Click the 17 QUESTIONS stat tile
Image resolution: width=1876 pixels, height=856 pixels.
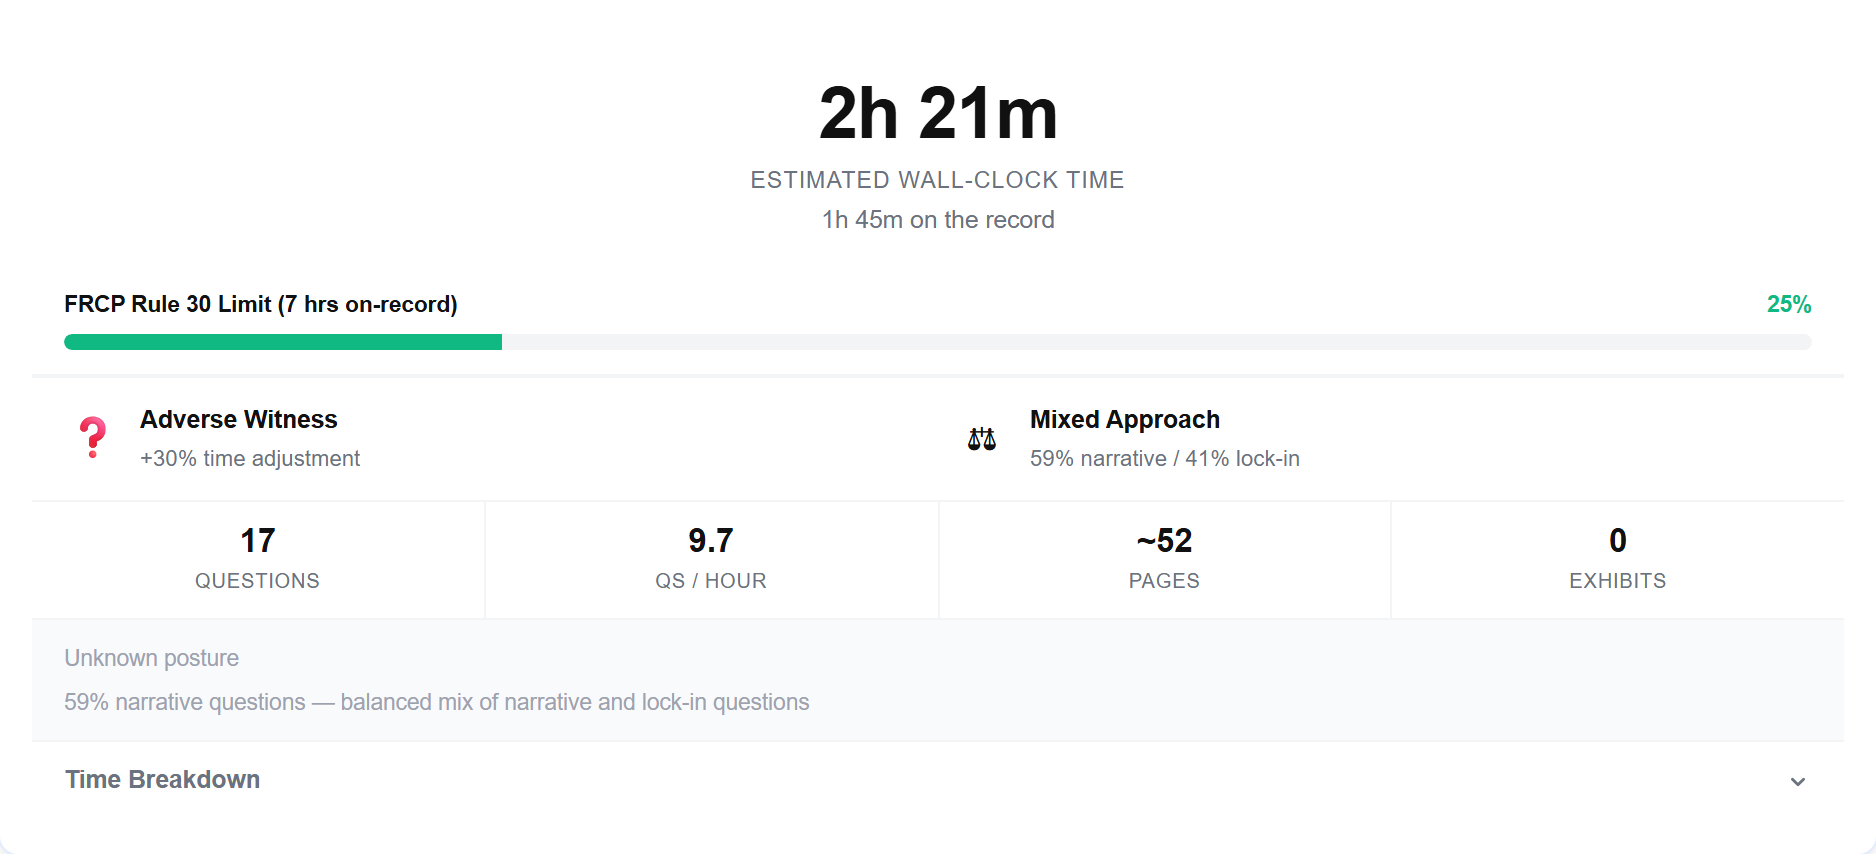(257, 557)
